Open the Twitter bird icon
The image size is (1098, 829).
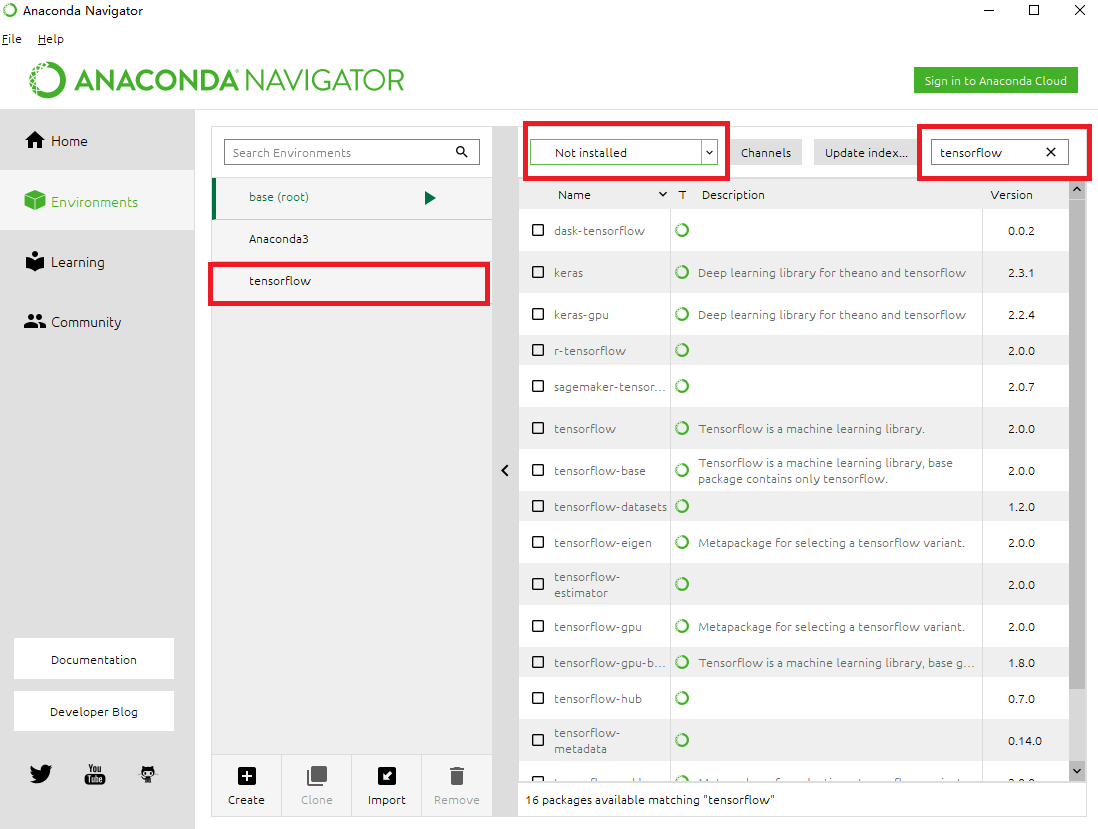41,774
